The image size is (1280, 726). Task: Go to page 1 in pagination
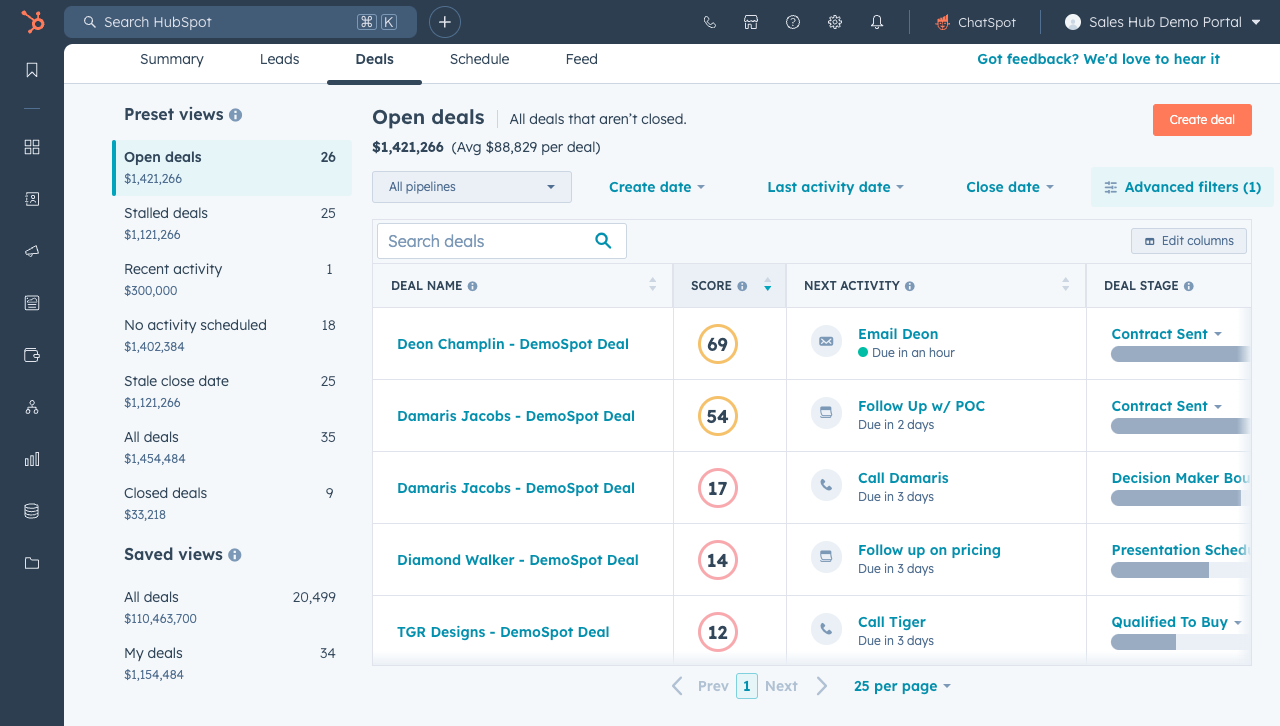[746, 686]
